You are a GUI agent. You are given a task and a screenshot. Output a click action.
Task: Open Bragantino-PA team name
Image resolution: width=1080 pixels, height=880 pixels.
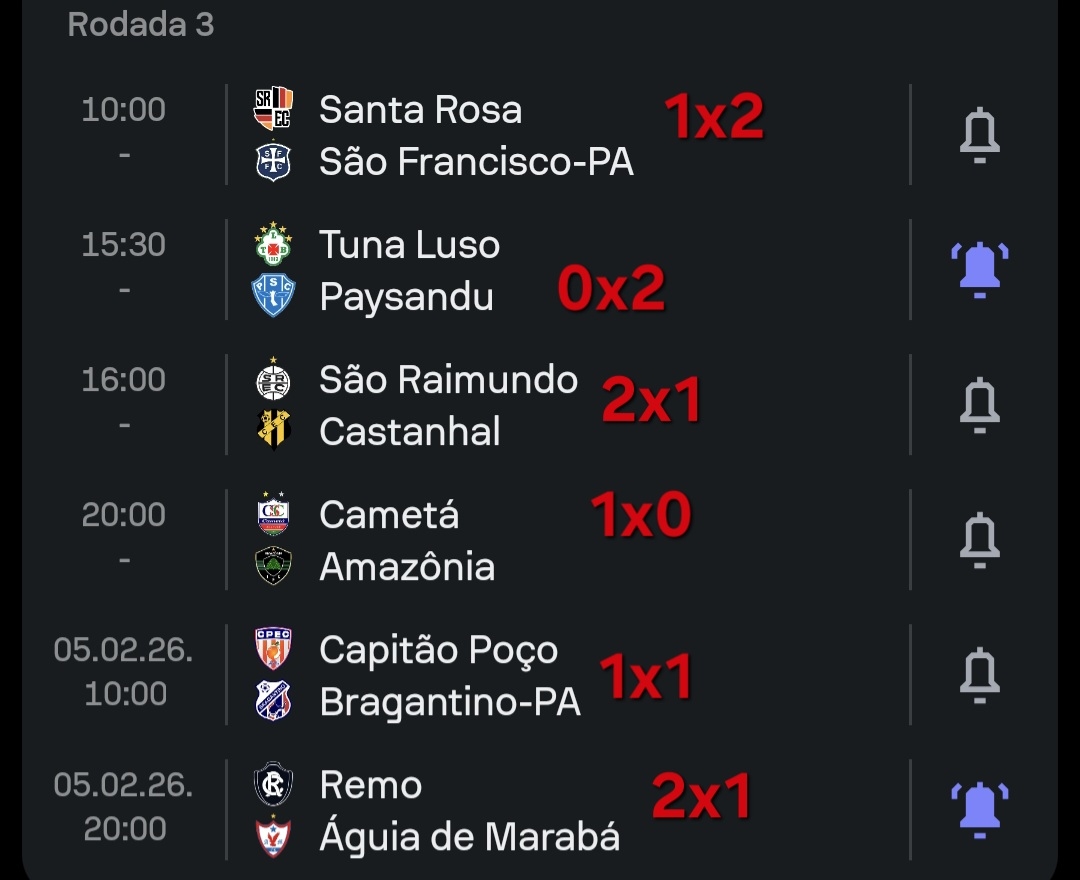pyautogui.click(x=449, y=702)
